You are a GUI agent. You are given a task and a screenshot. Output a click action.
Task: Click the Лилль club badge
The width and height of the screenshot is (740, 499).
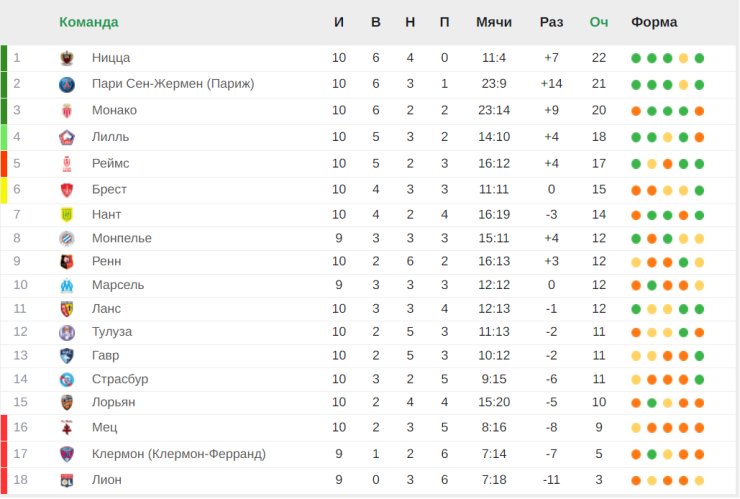click(x=67, y=137)
